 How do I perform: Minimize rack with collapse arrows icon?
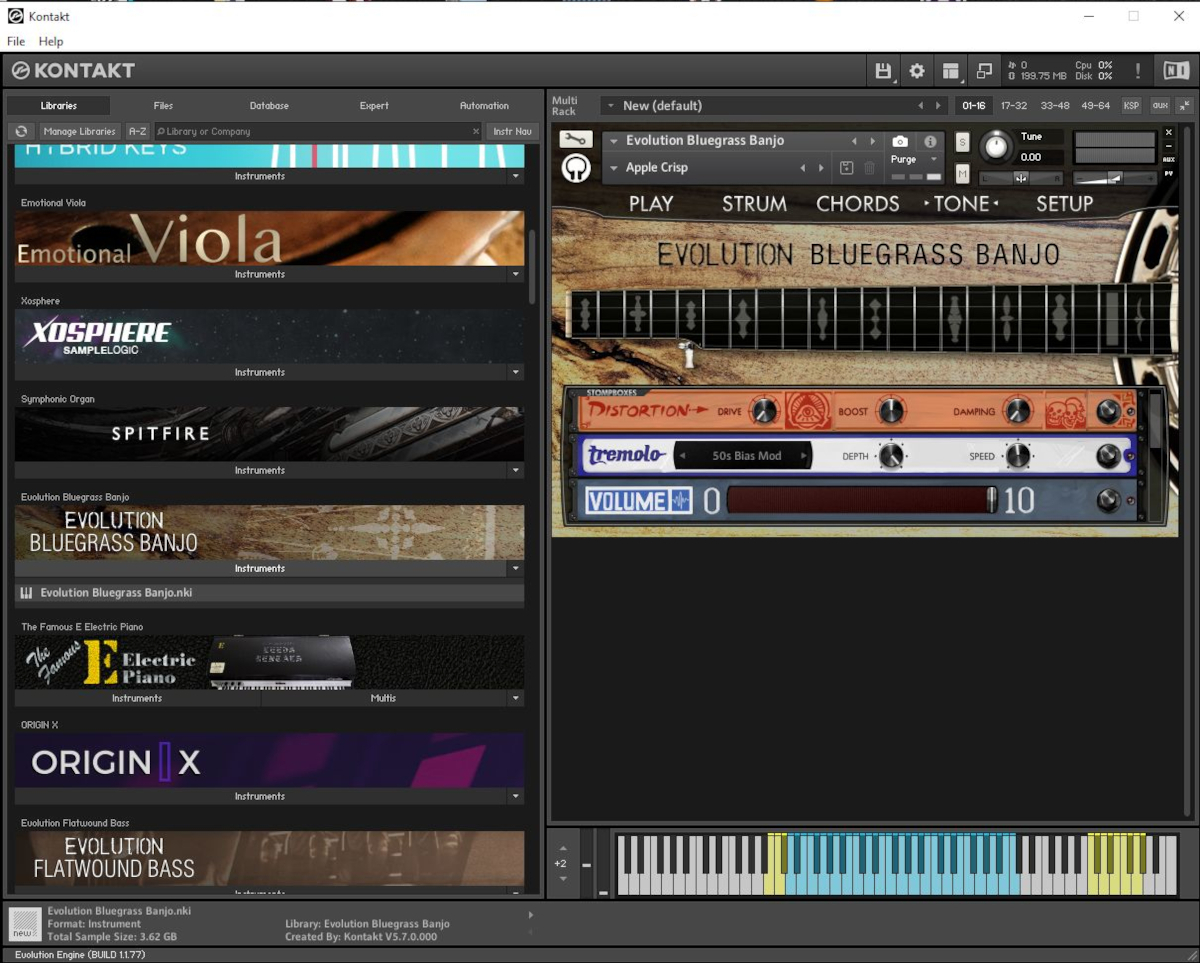coord(1185,105)
